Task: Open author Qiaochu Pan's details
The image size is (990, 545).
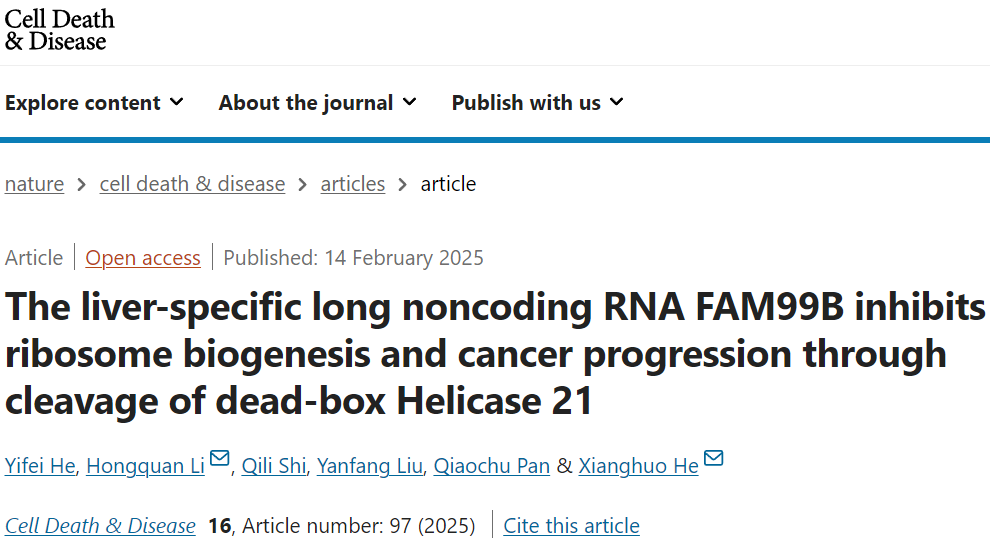Action: click(491, 465)
